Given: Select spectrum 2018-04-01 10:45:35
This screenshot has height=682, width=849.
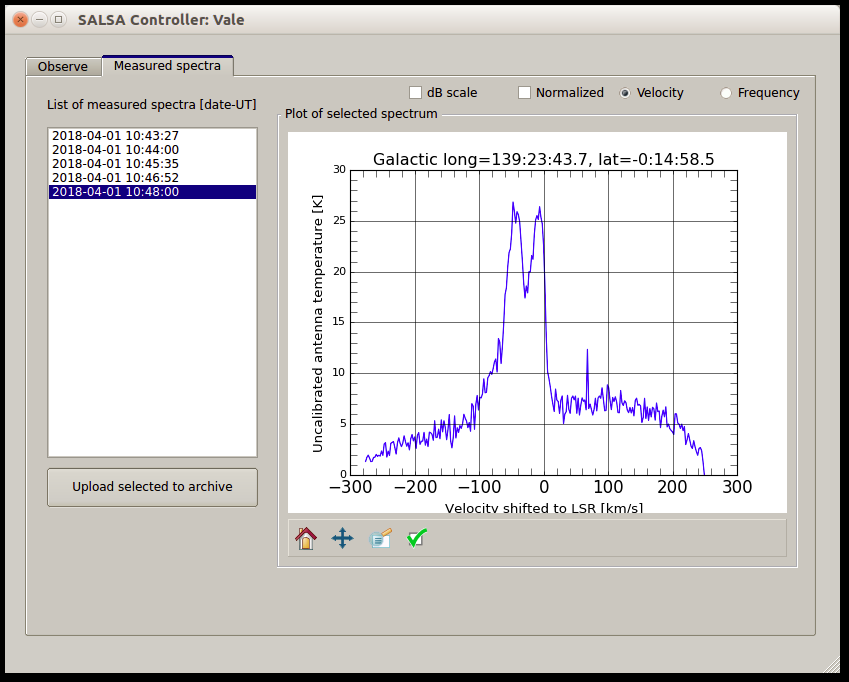Looking at the screenshot, I should (152, 163).
